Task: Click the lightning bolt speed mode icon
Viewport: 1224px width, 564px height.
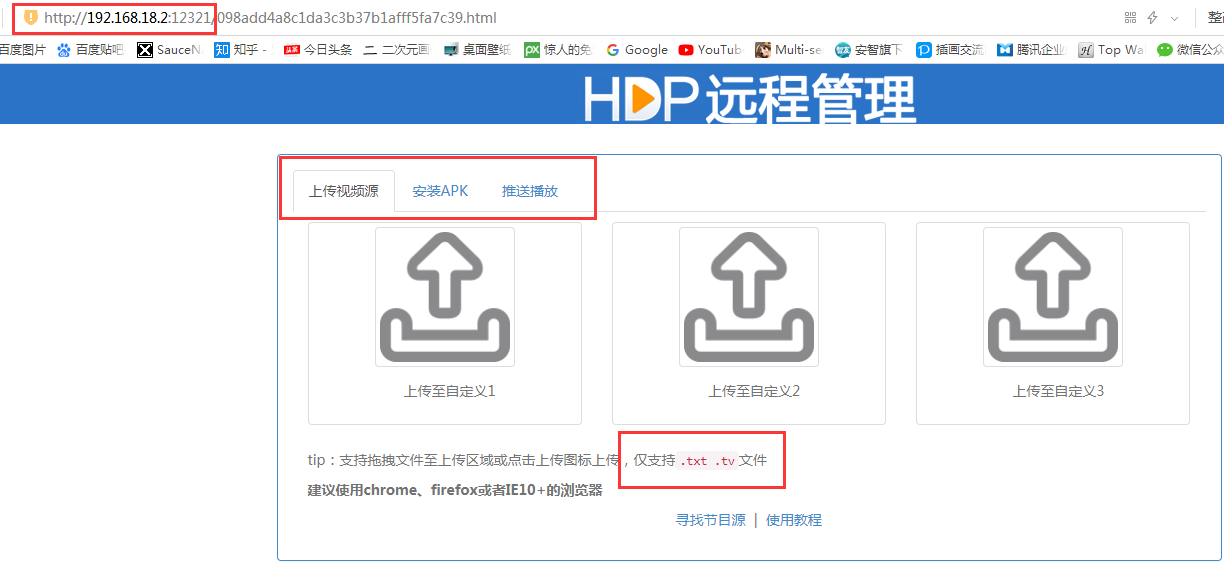Action: tap(1153, 18)
